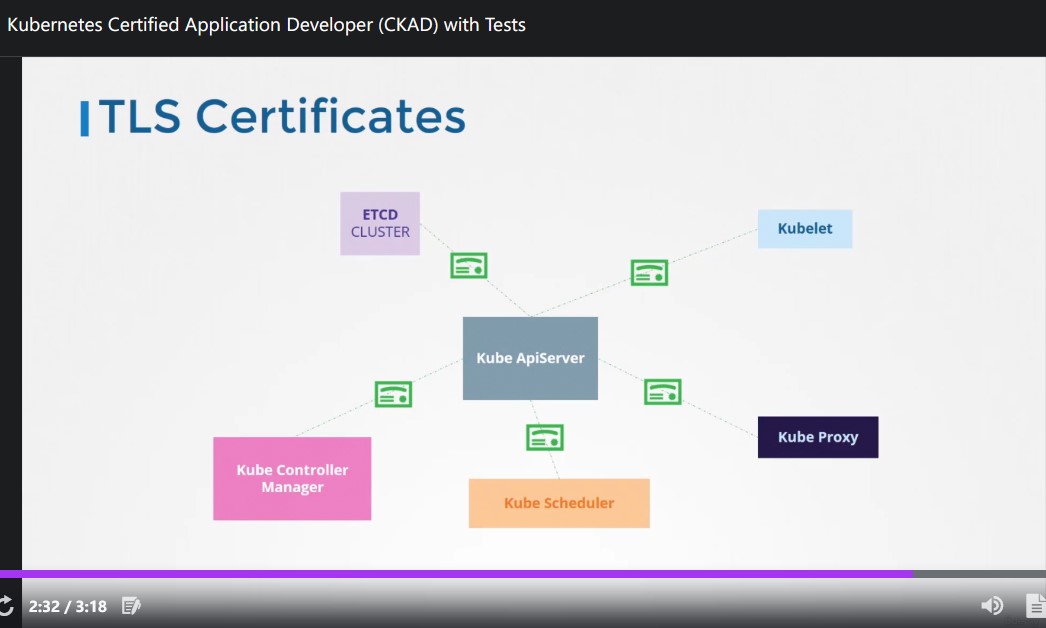Click the Kube Scheduler box
The width and height of the screenshot is (1046, 628).
559,503
